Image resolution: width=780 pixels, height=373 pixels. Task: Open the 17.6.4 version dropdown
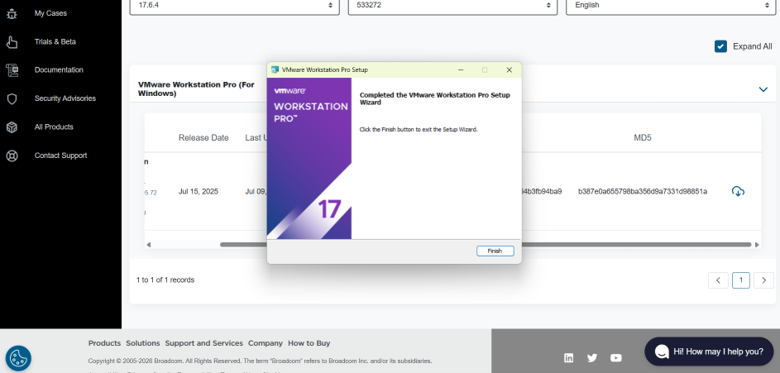(234, 5)
